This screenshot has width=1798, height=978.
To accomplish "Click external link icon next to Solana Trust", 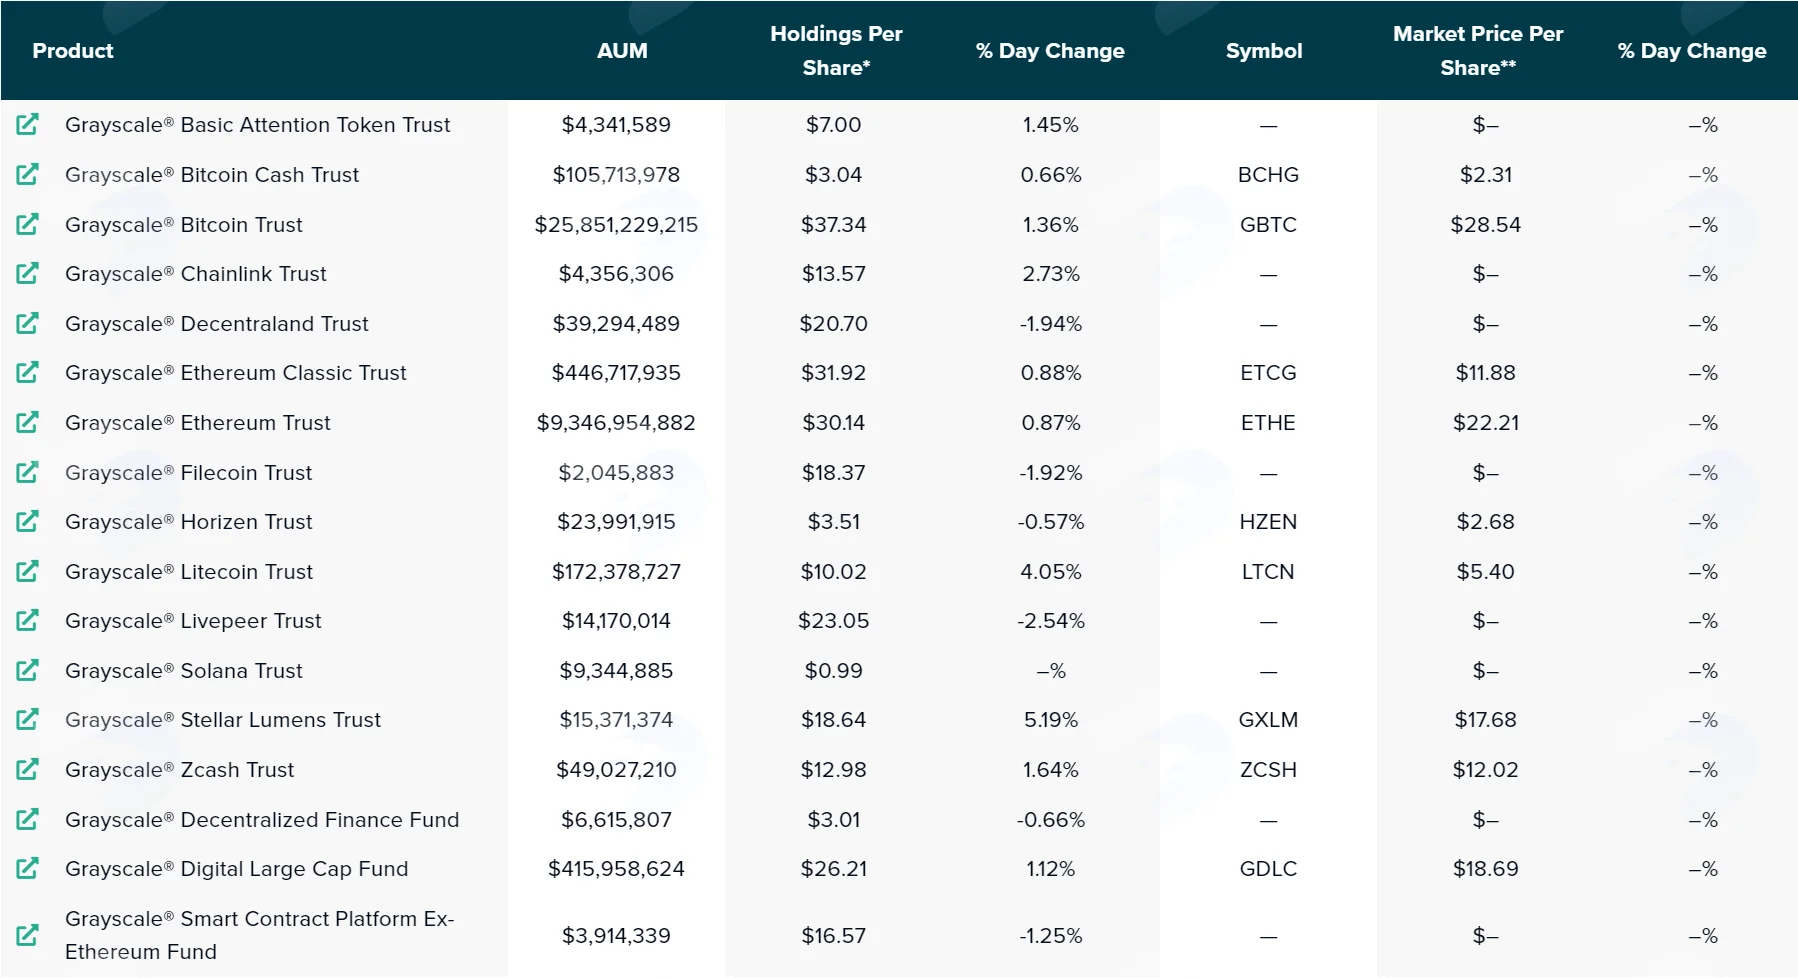I will 28,670.
